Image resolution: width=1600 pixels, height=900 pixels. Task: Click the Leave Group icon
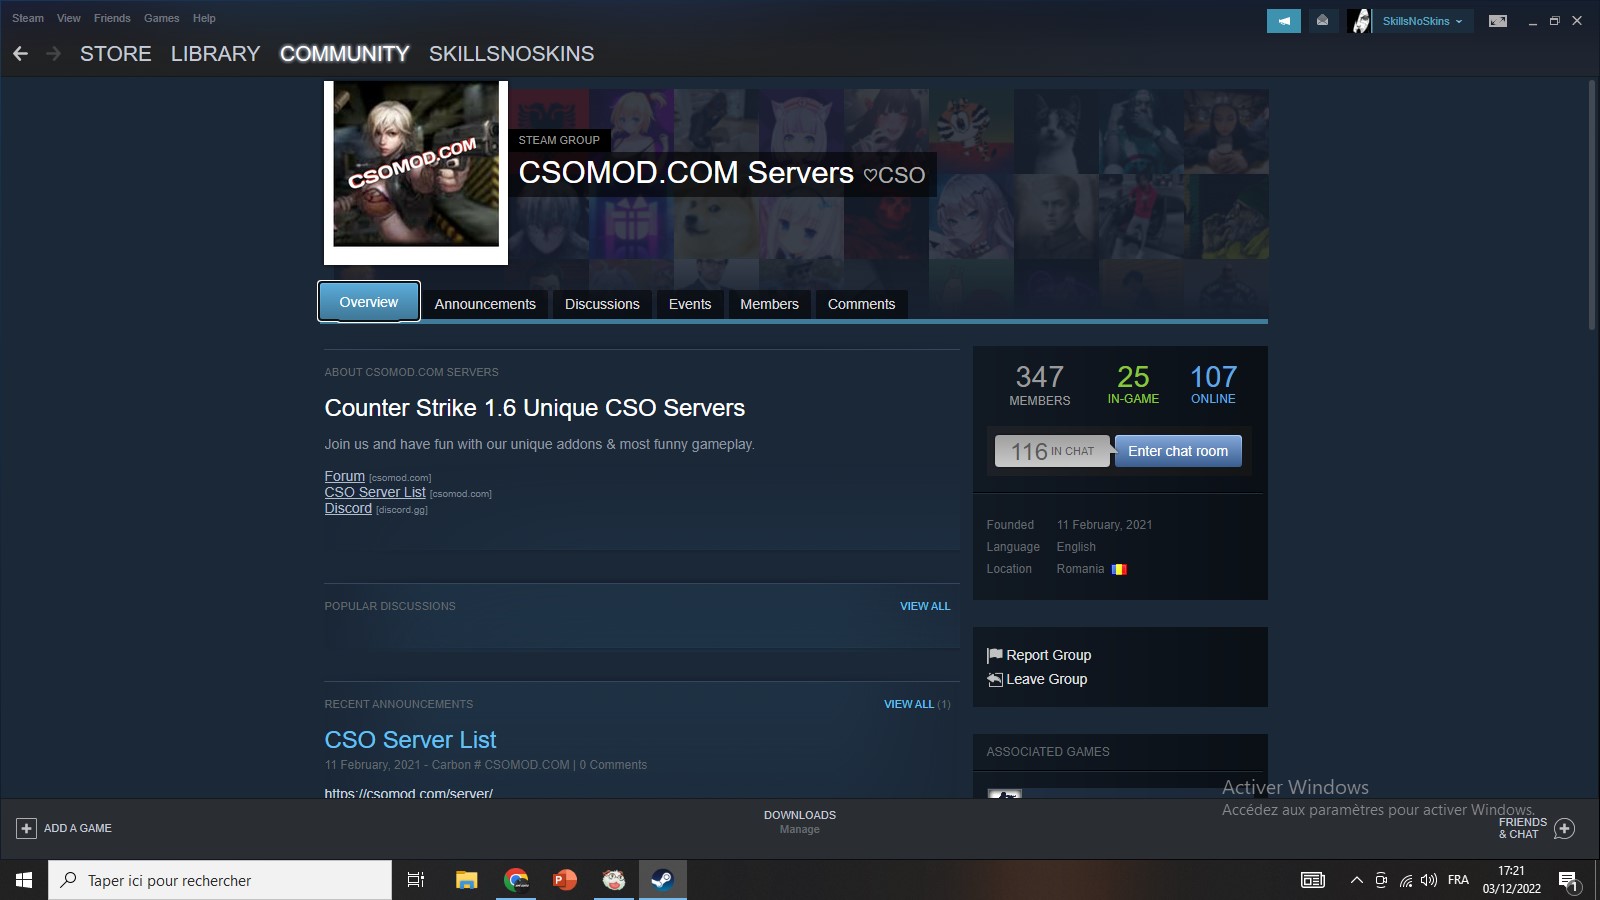coord(994,680)
